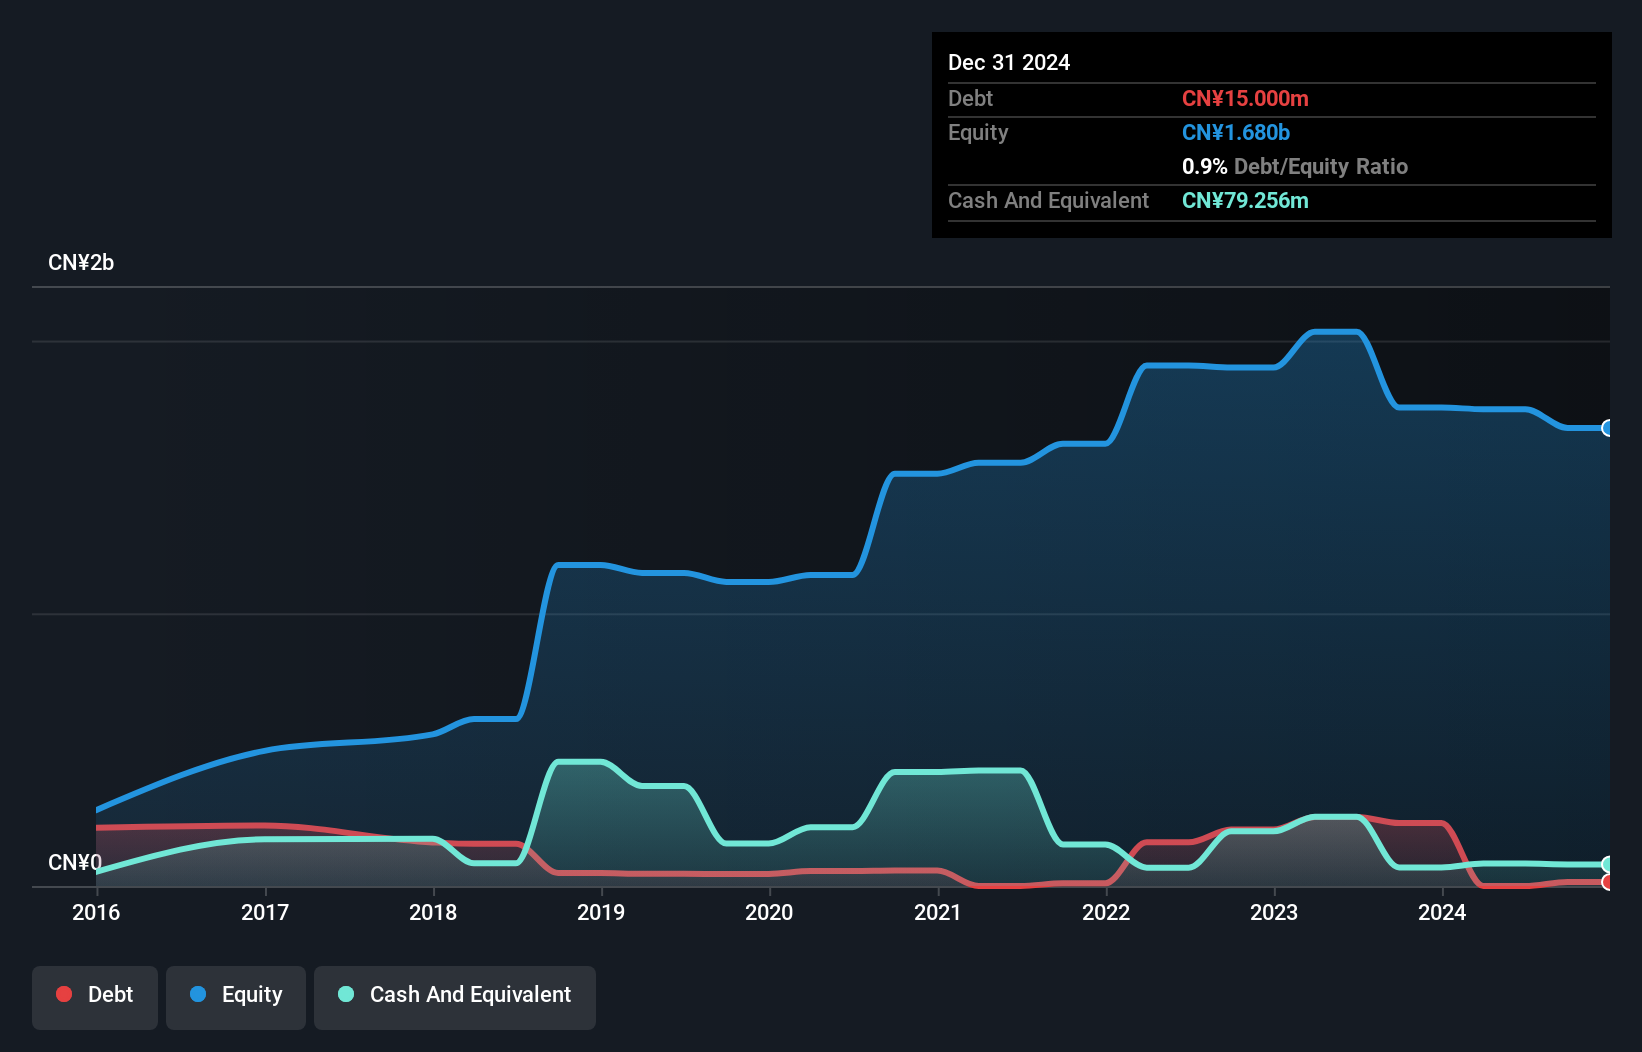Screen dimensions: 1642x1052
Task: Click the 2019 x-axis label
Action: 601,912
